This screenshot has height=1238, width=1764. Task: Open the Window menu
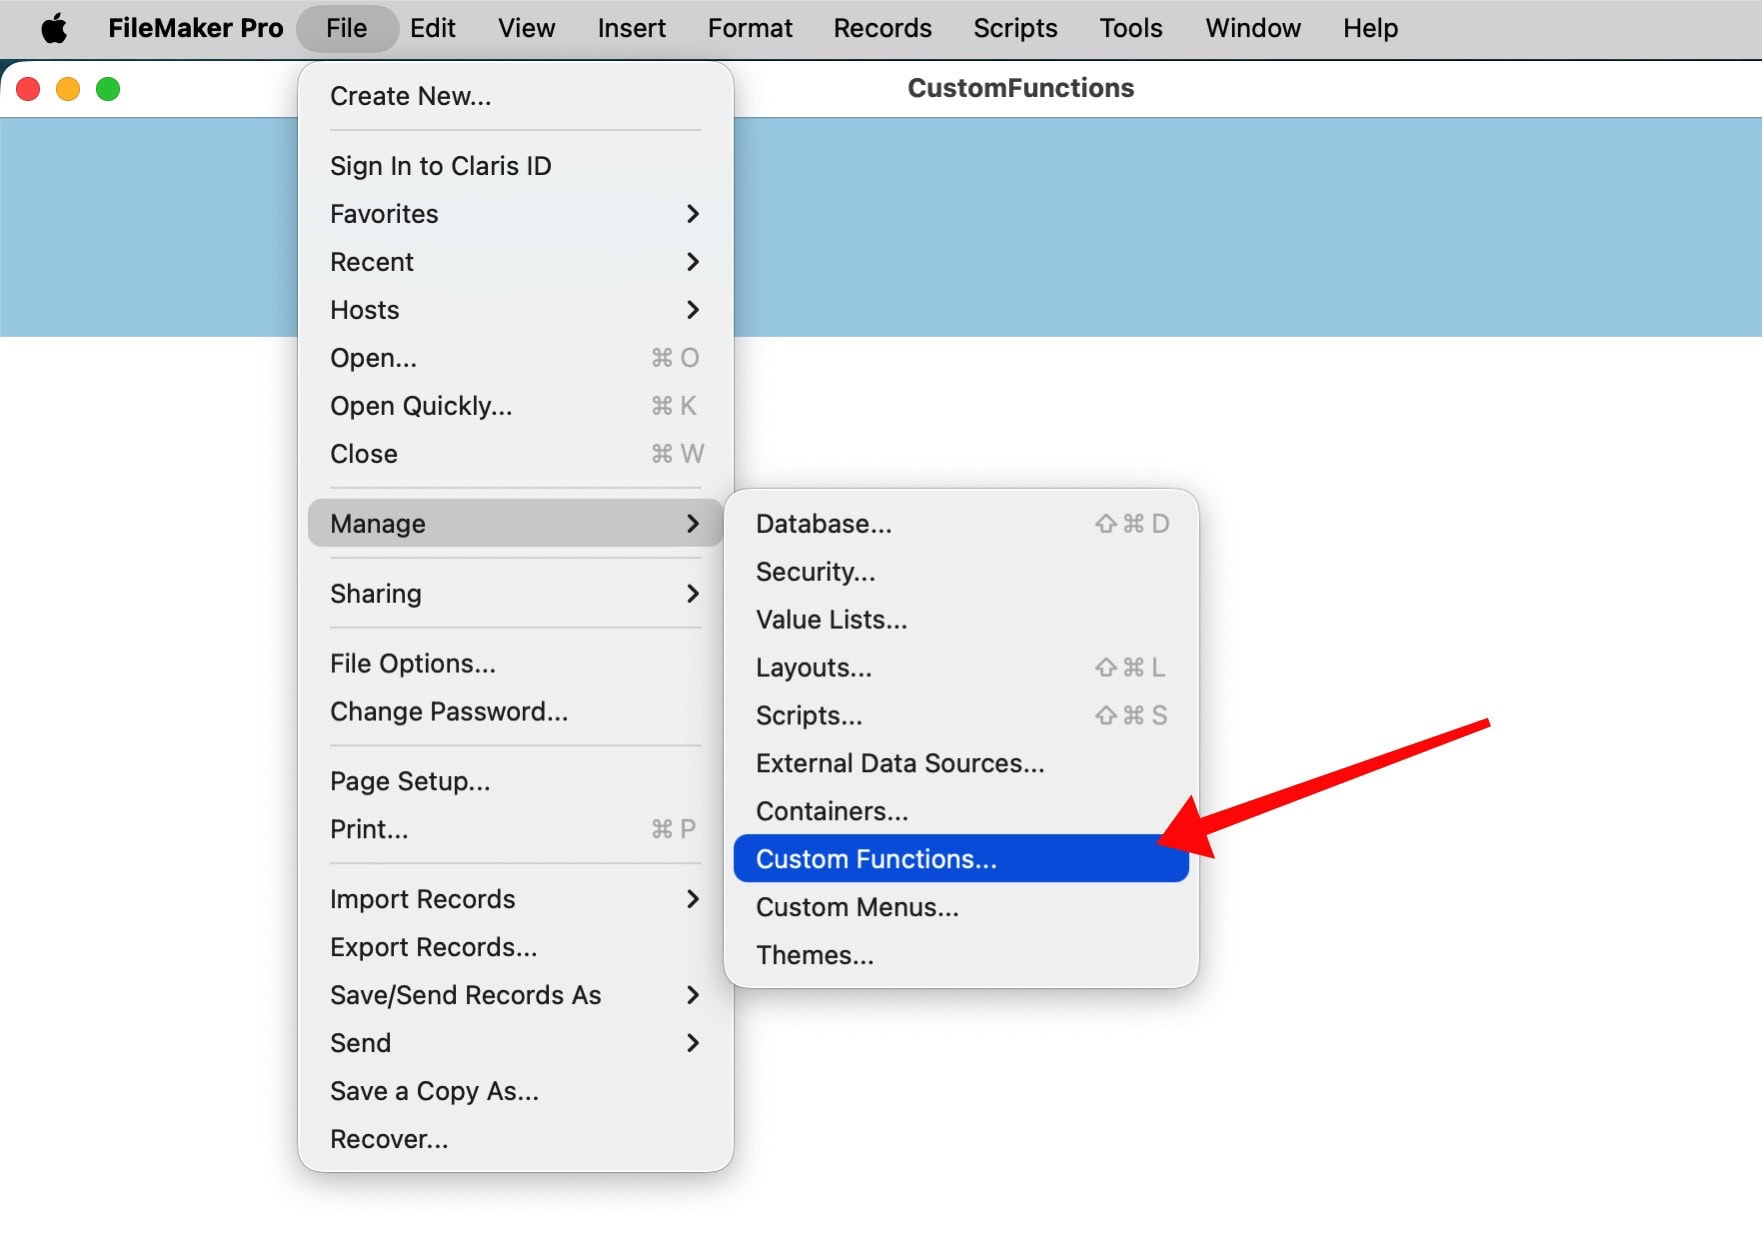1253,28
